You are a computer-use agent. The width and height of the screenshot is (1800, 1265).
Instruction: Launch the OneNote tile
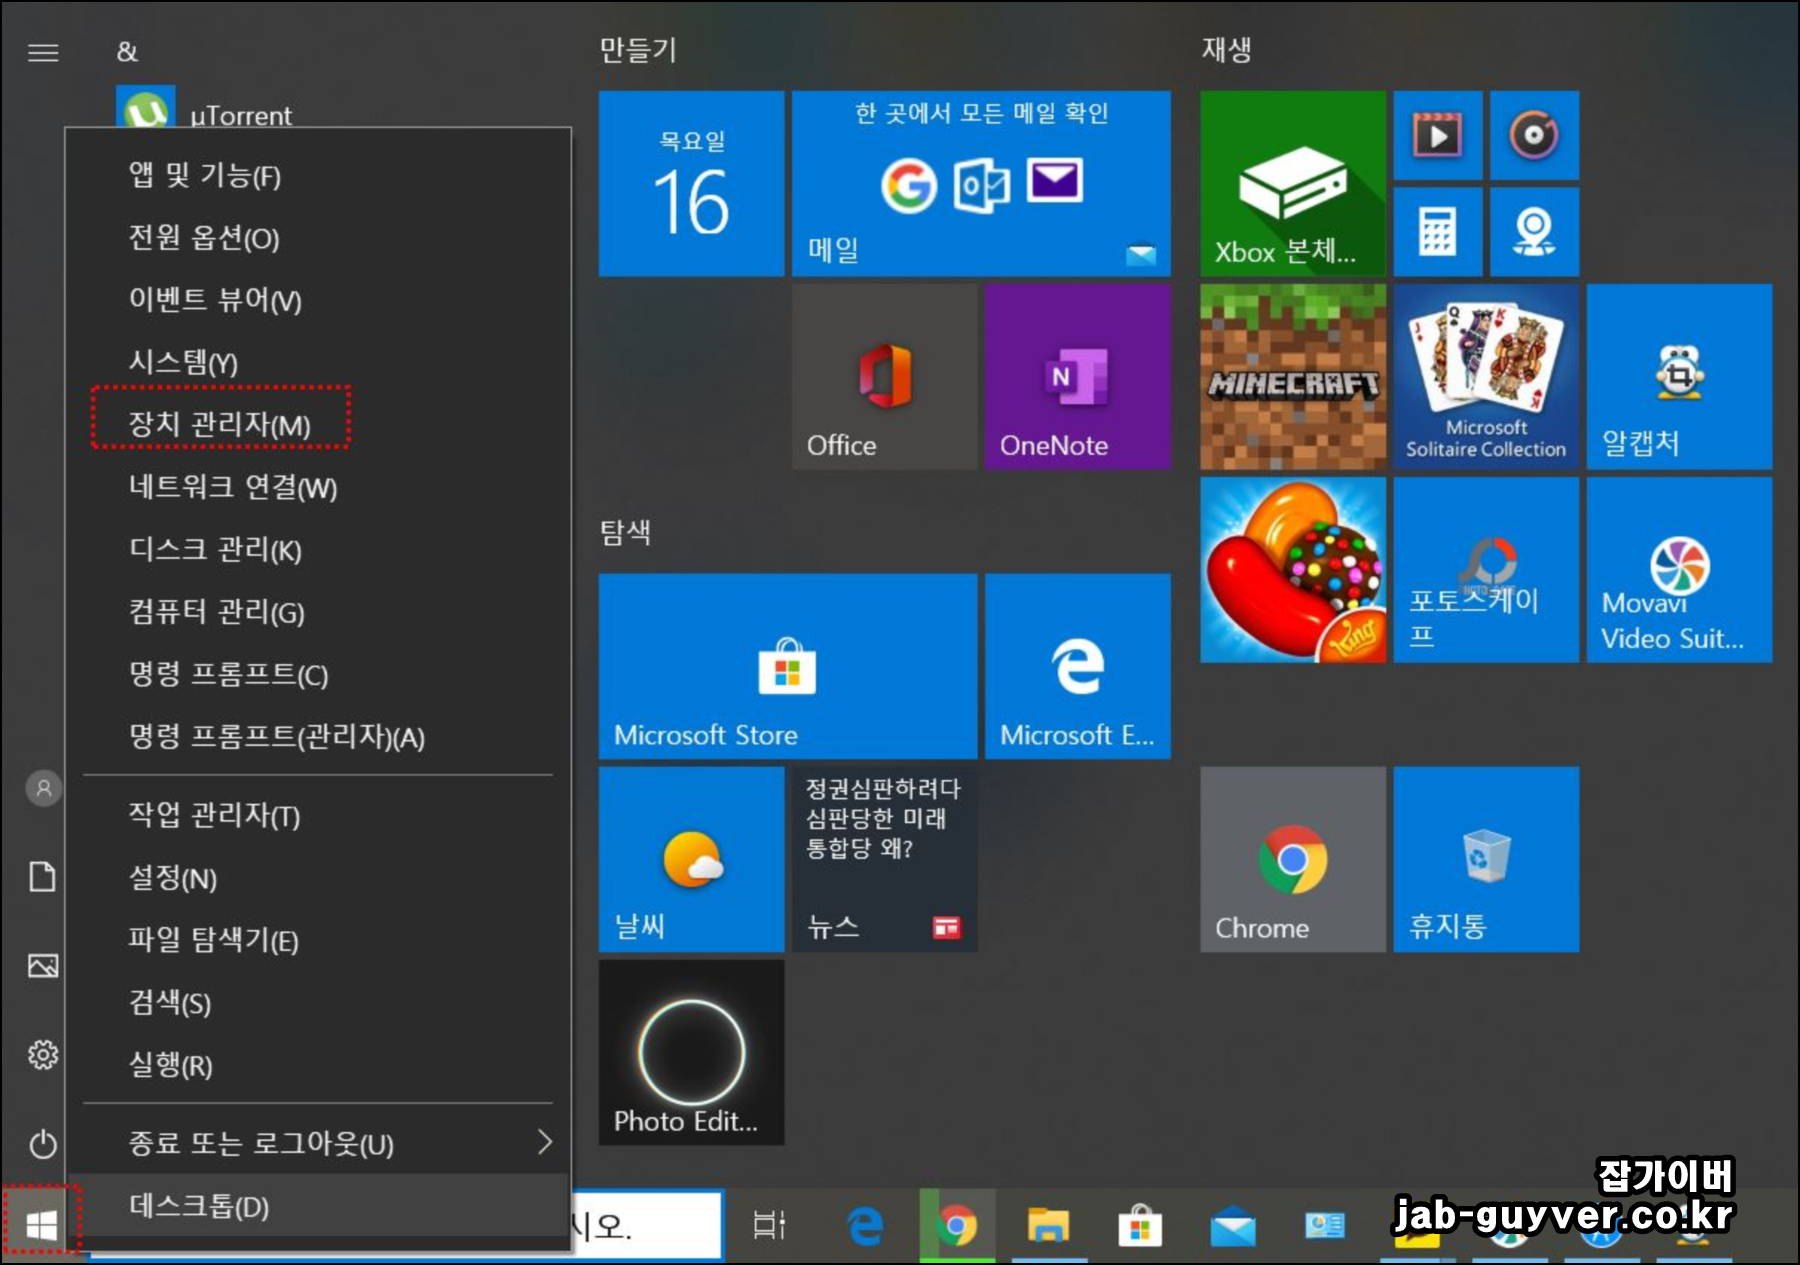[x=1077, y=376]
